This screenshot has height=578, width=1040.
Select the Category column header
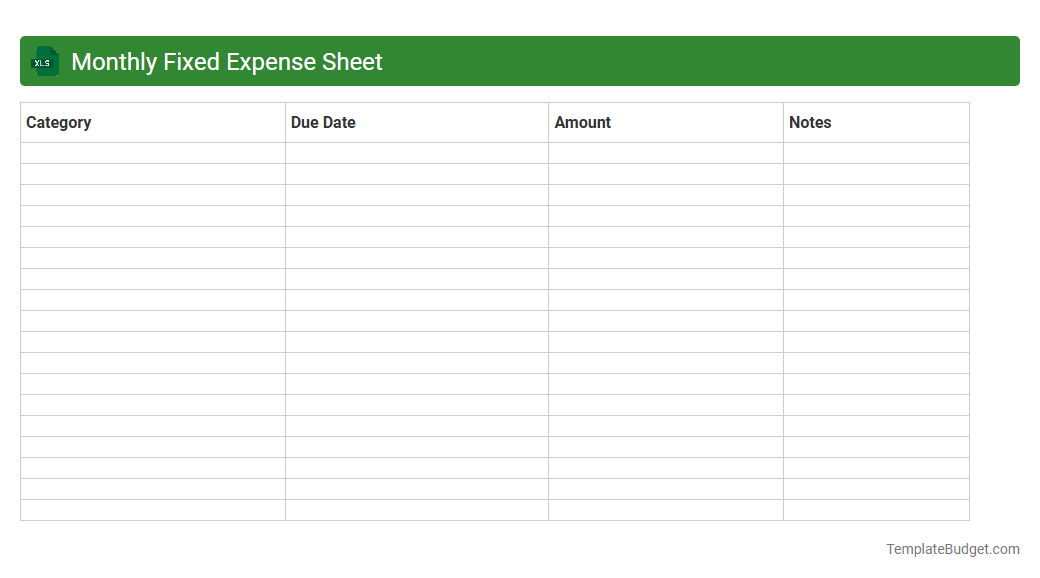click(59, 122)
